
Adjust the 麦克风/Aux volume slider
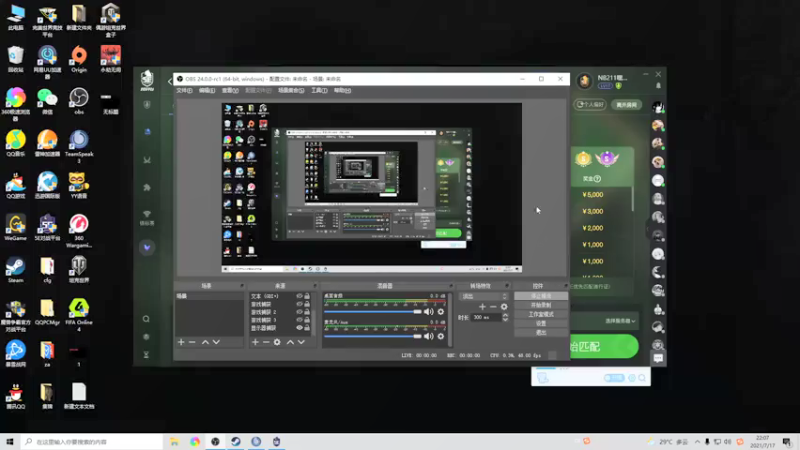(x=372, y=336)
